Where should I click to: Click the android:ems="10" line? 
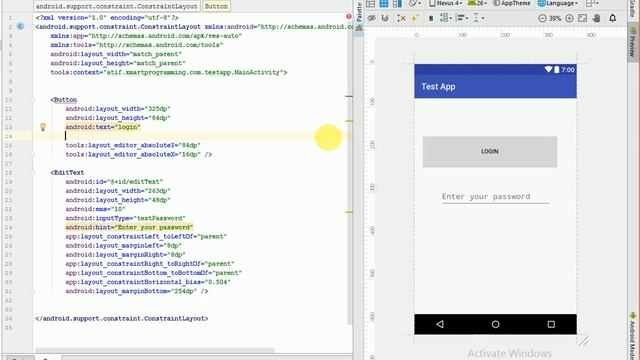coord(95,209)
